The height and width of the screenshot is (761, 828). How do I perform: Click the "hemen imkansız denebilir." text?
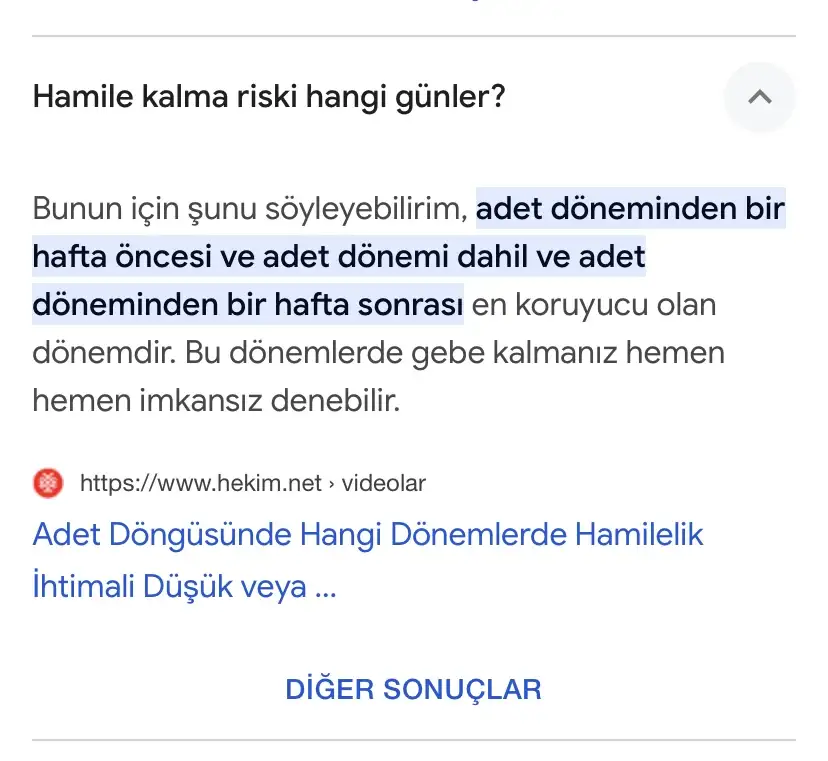[x=216, y=402]
